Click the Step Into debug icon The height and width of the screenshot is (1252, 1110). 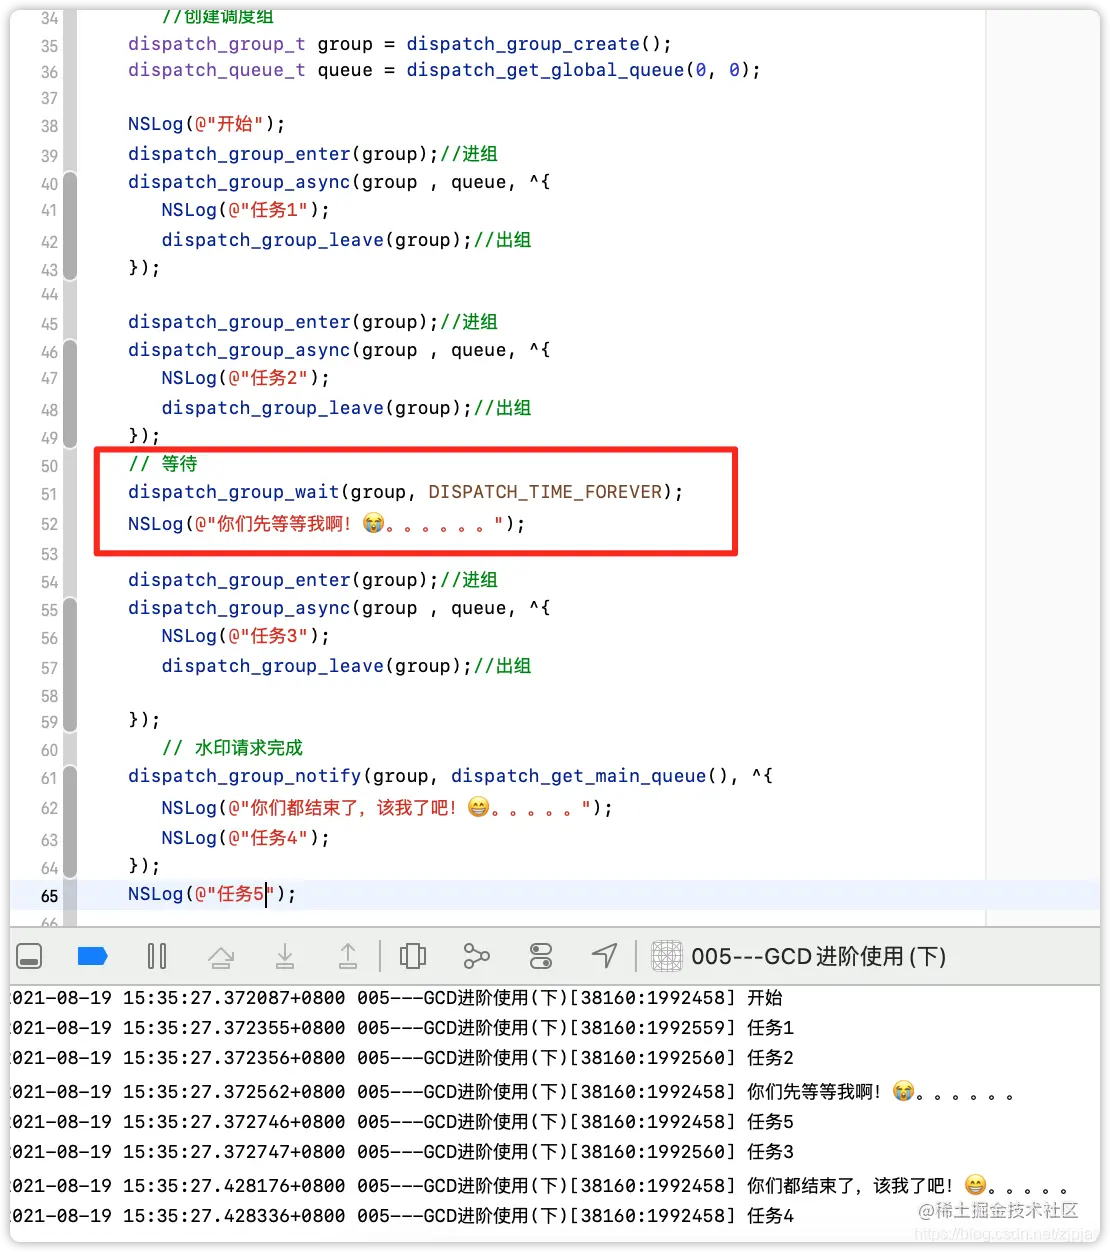[x=285, y=957]
